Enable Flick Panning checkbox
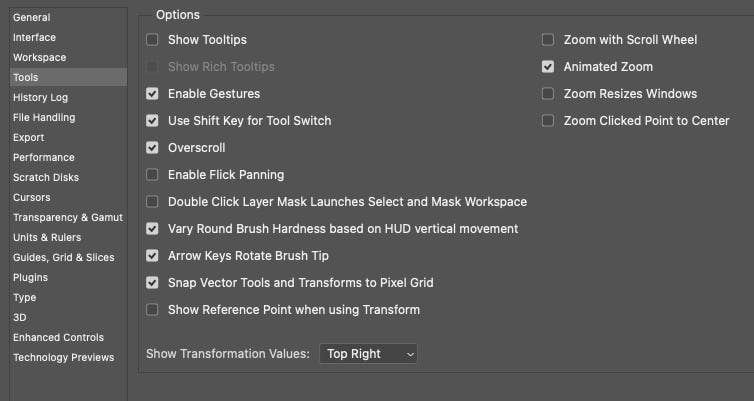This screenshot has height=401, width=754. [152, 175]
